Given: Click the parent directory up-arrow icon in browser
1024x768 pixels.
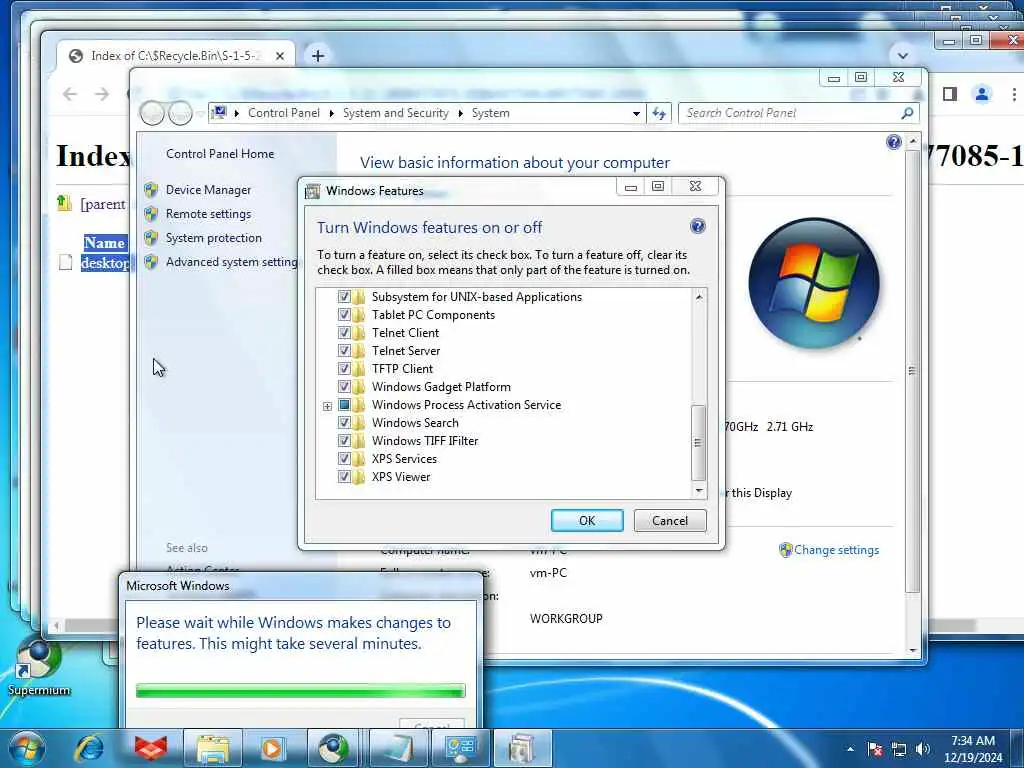Looking at the screenshot, I should [64, 203].
